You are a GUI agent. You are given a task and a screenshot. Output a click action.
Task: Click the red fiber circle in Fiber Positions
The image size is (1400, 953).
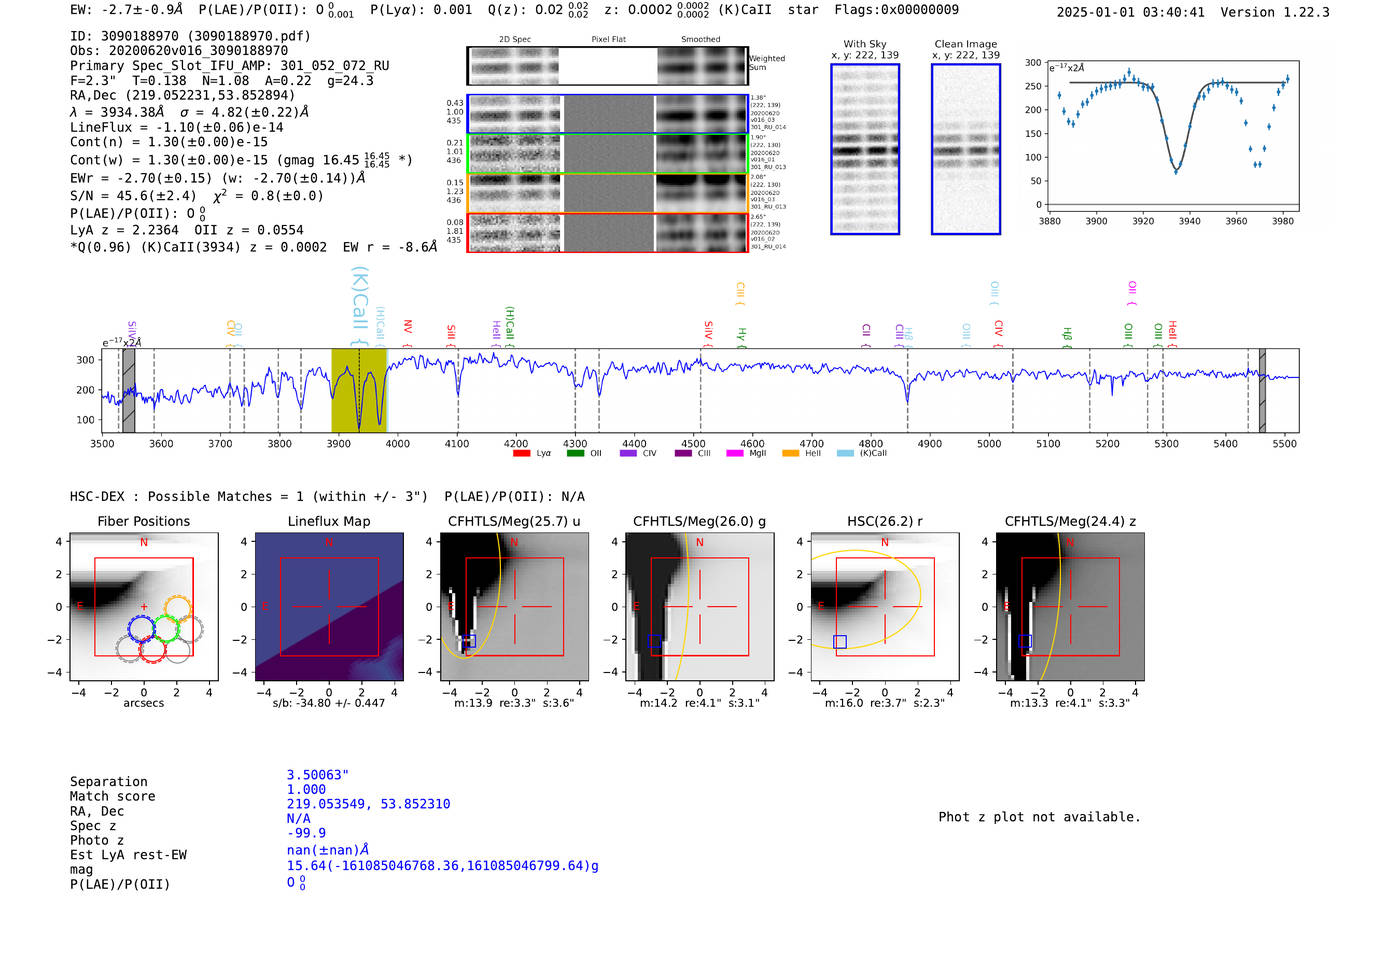(x=153, y=649)
